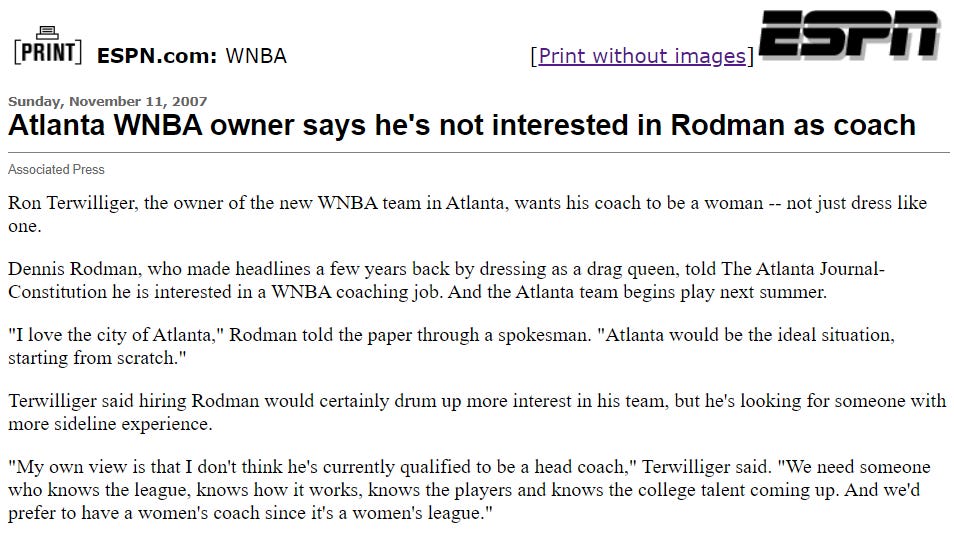Screen dimensions: 954x554
Task: Click the ESPN logo
Action: coord(850,35)
